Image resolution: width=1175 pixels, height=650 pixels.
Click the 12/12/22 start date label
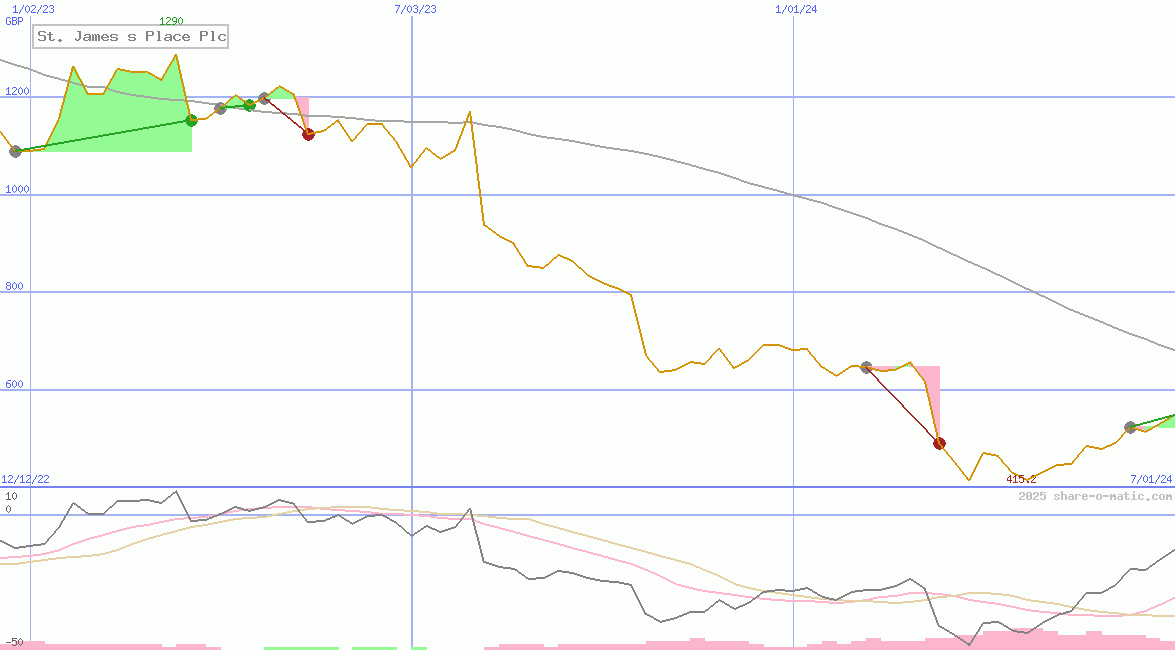point(25,480)
